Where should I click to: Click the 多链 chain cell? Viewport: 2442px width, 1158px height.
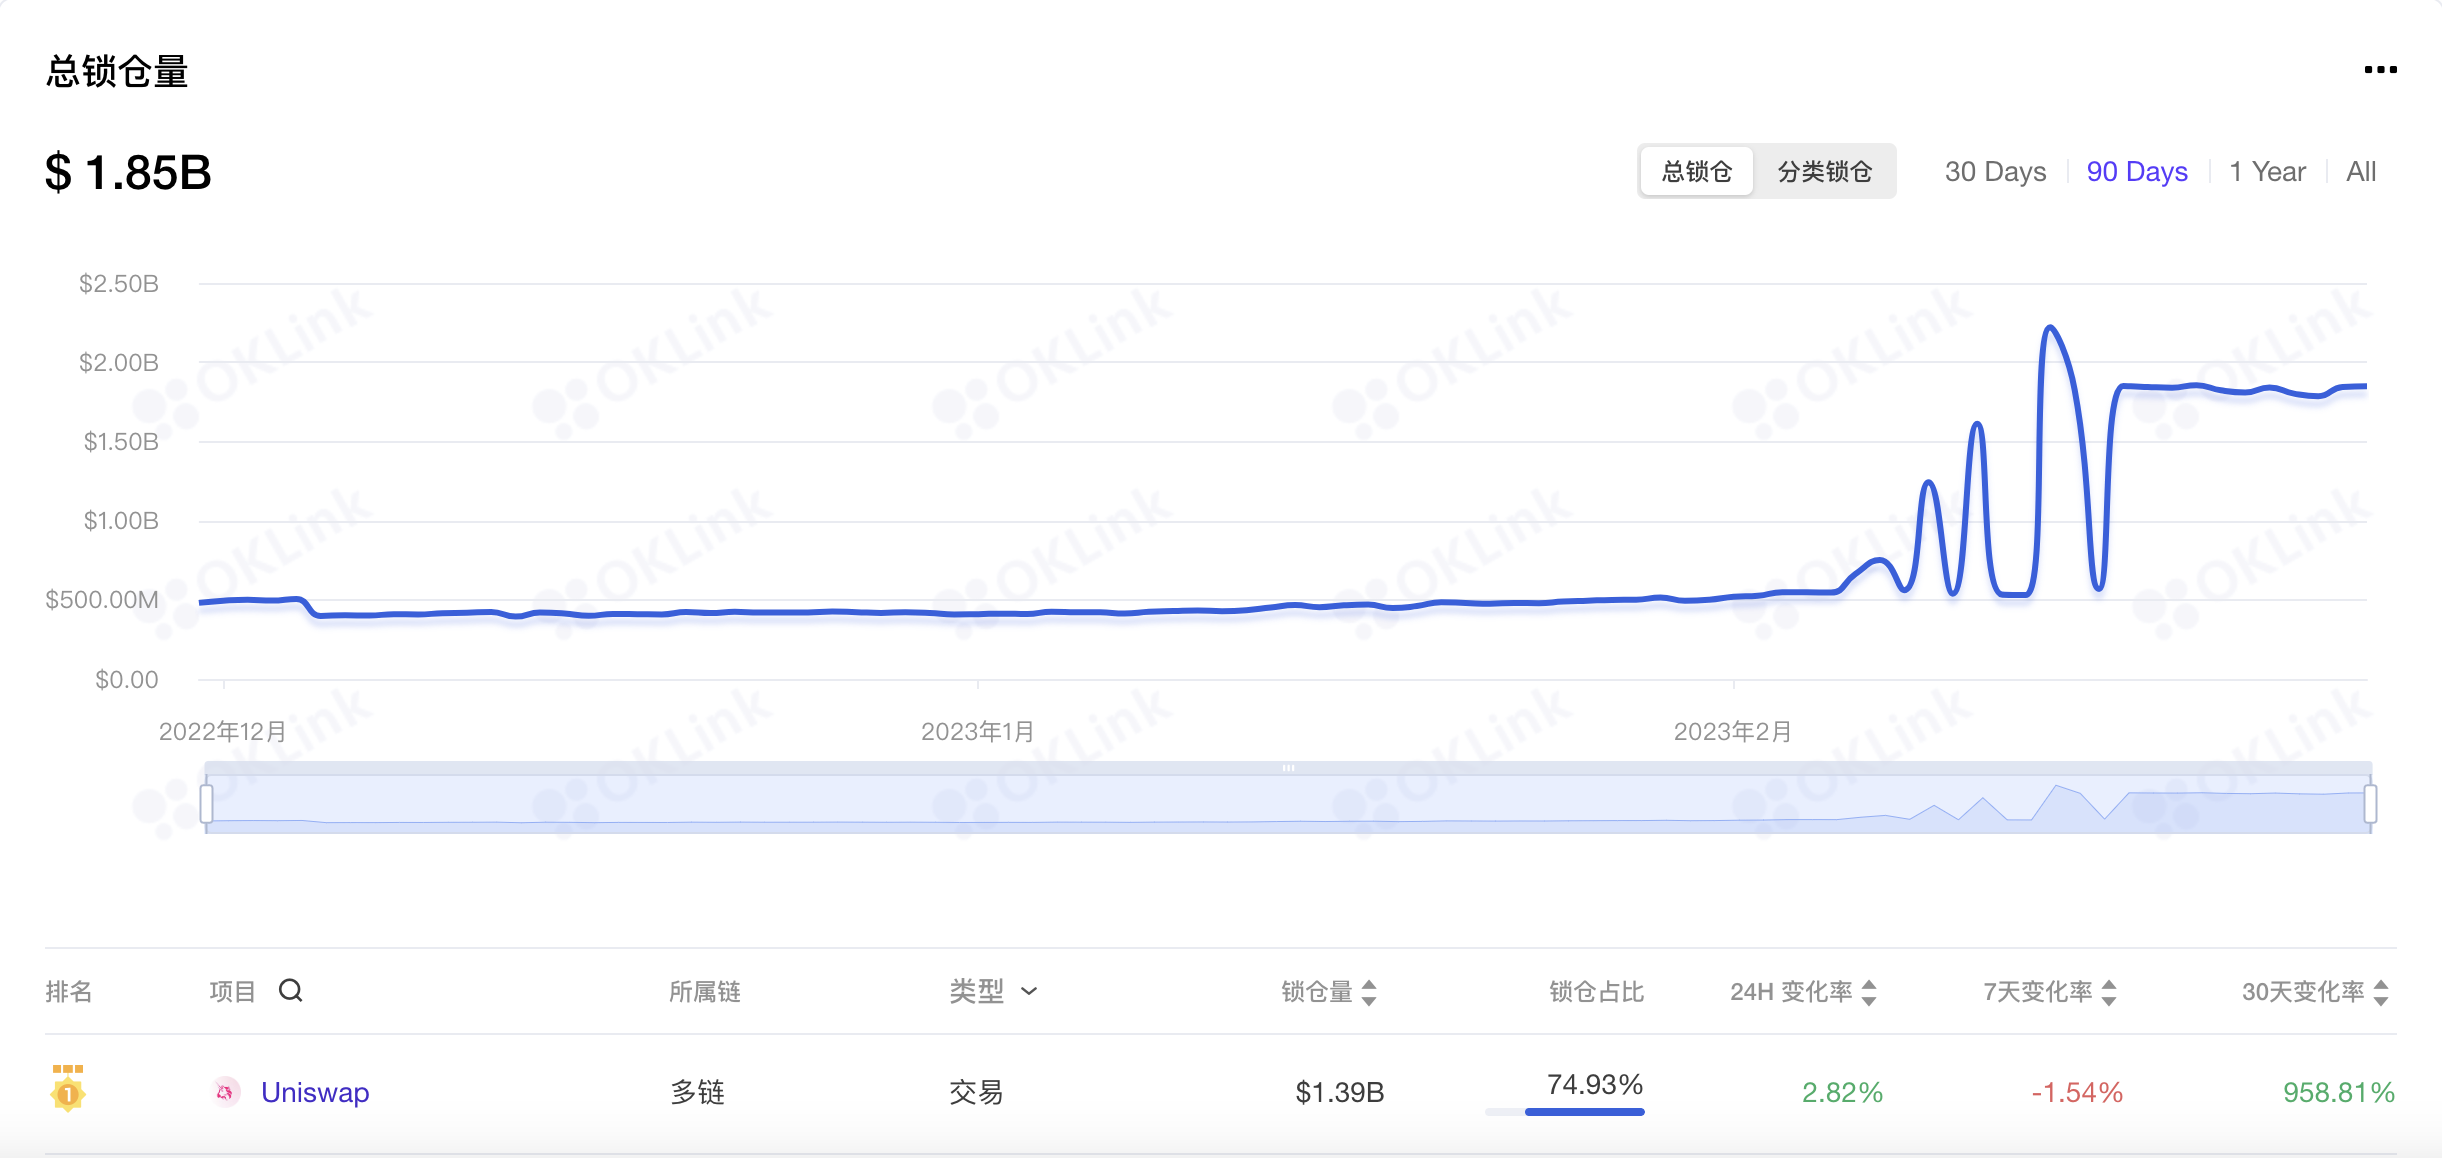point(697,1092)
